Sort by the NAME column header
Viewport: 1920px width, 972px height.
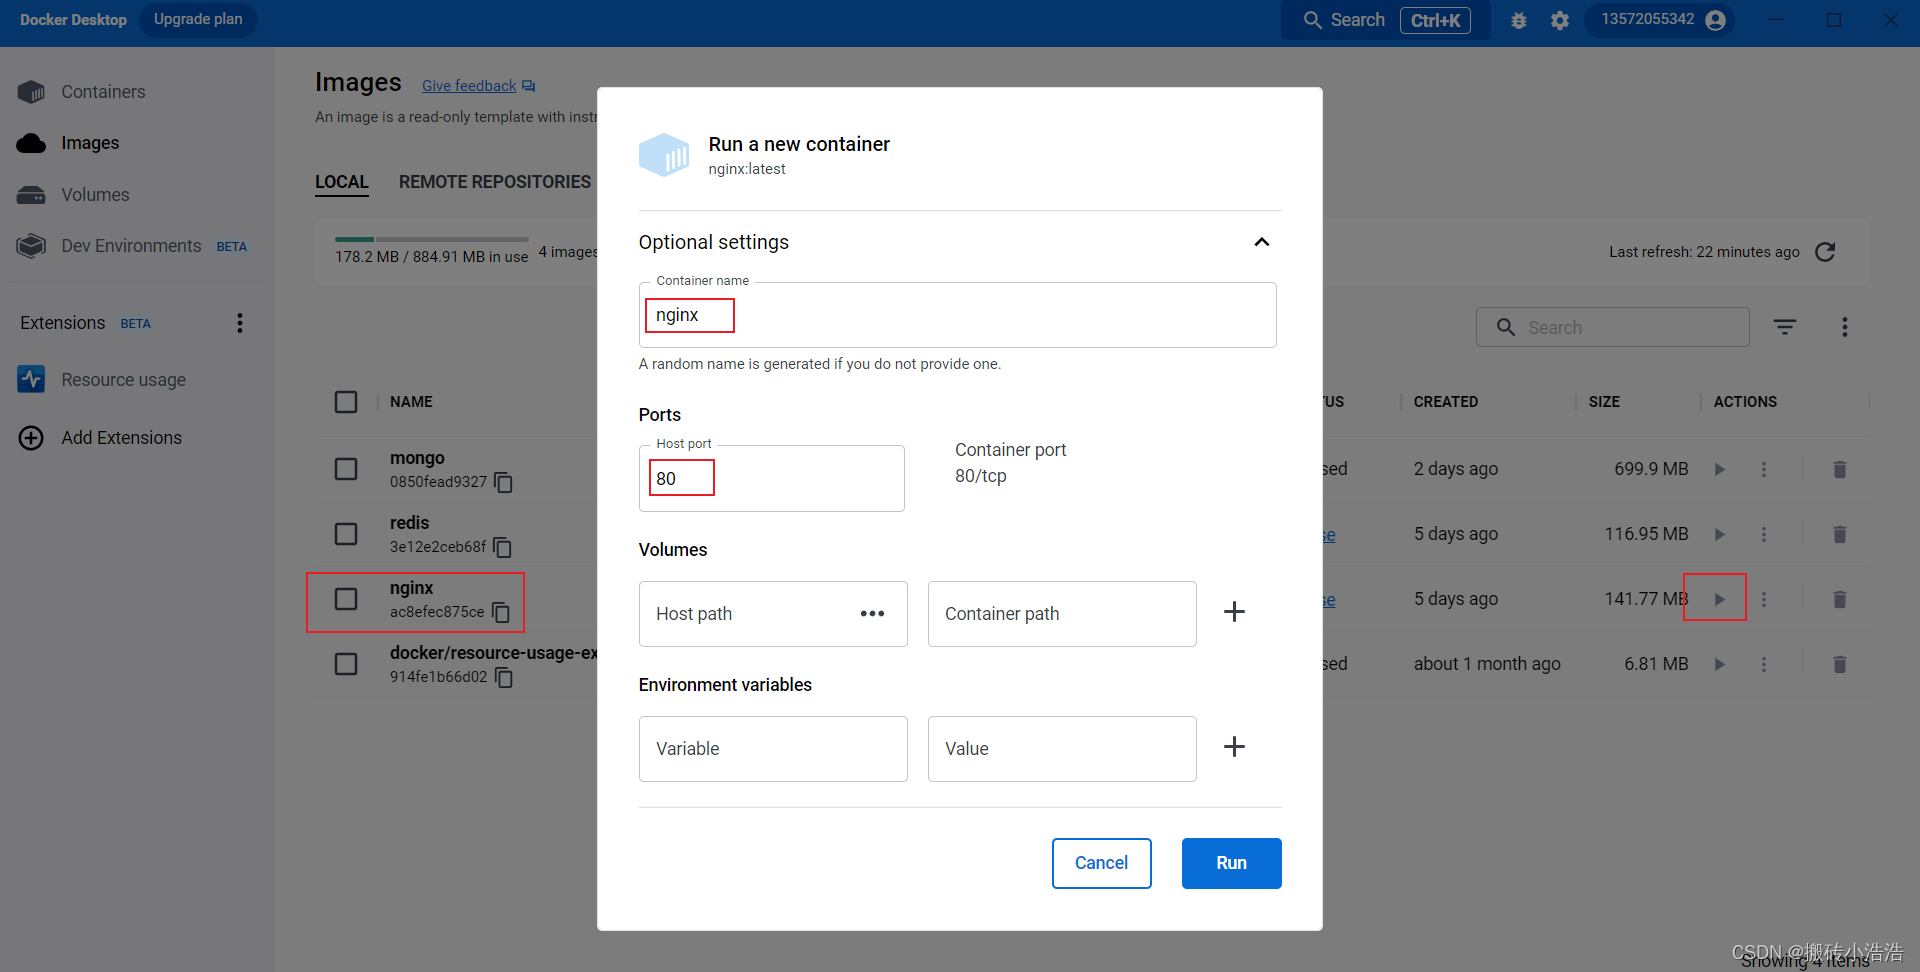[411, 402]
